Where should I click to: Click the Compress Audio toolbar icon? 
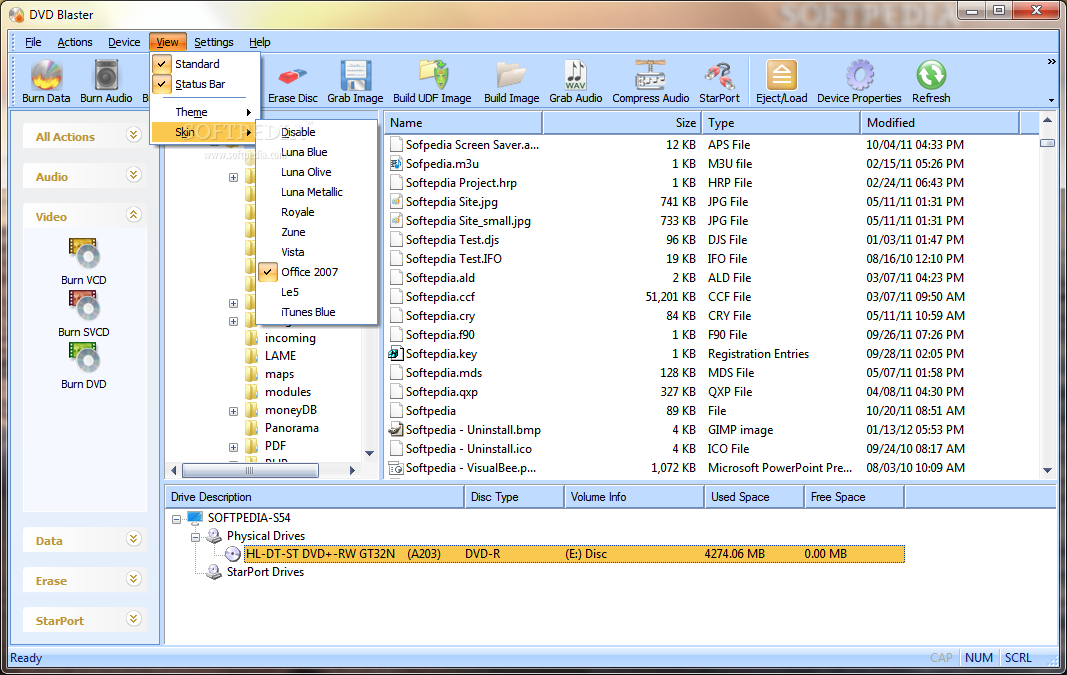[651, 75]
